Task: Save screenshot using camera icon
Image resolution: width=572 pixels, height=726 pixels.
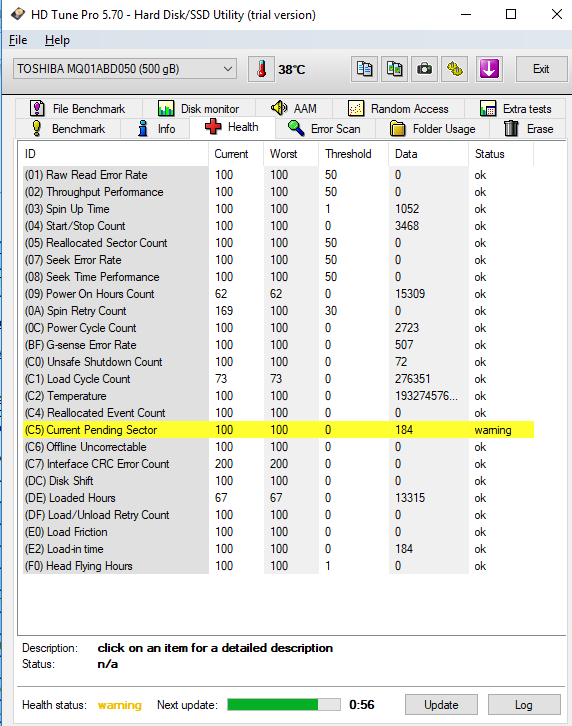Action: 425,69
